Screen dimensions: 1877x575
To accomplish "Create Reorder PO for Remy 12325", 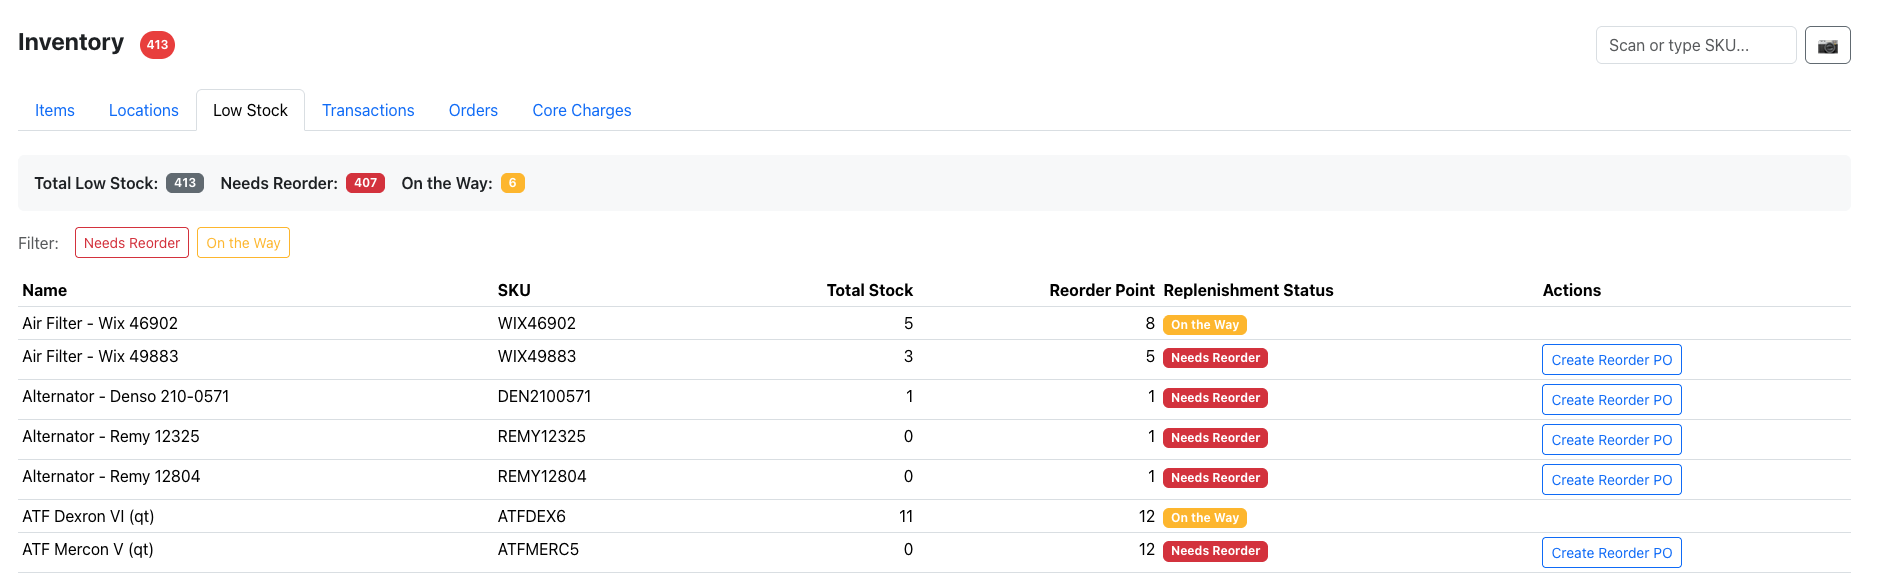I will pyautogui.click(x=1611, y=440).
